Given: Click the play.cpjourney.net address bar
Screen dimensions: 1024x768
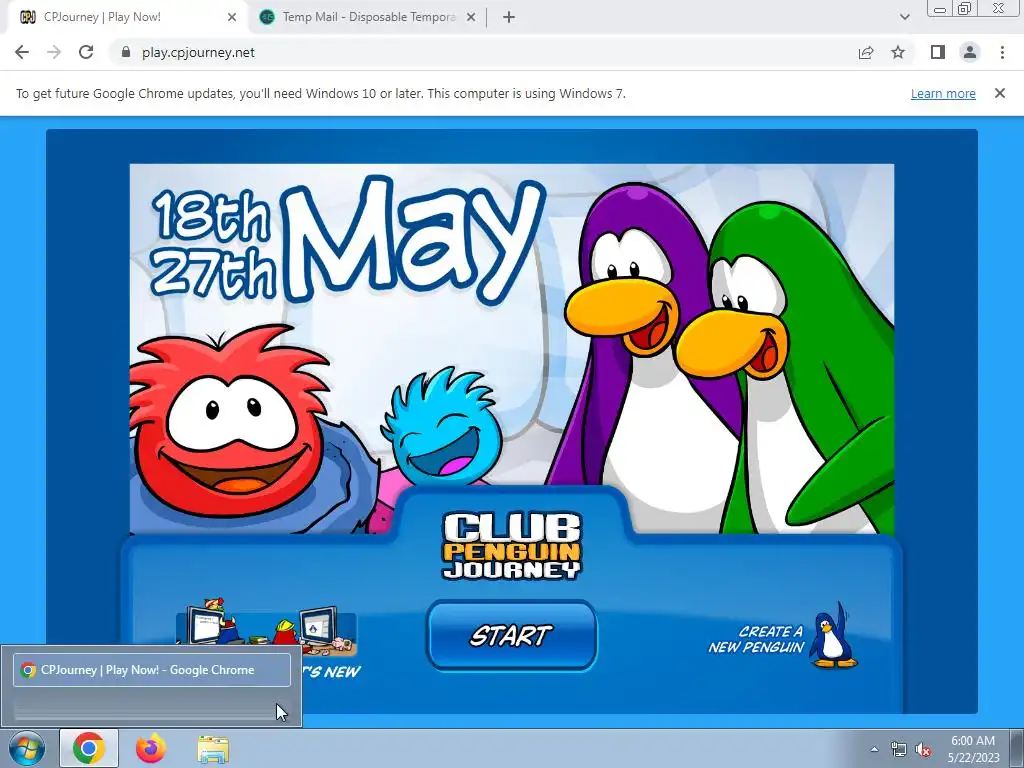Looking at the screenshot, I should 483,52.
